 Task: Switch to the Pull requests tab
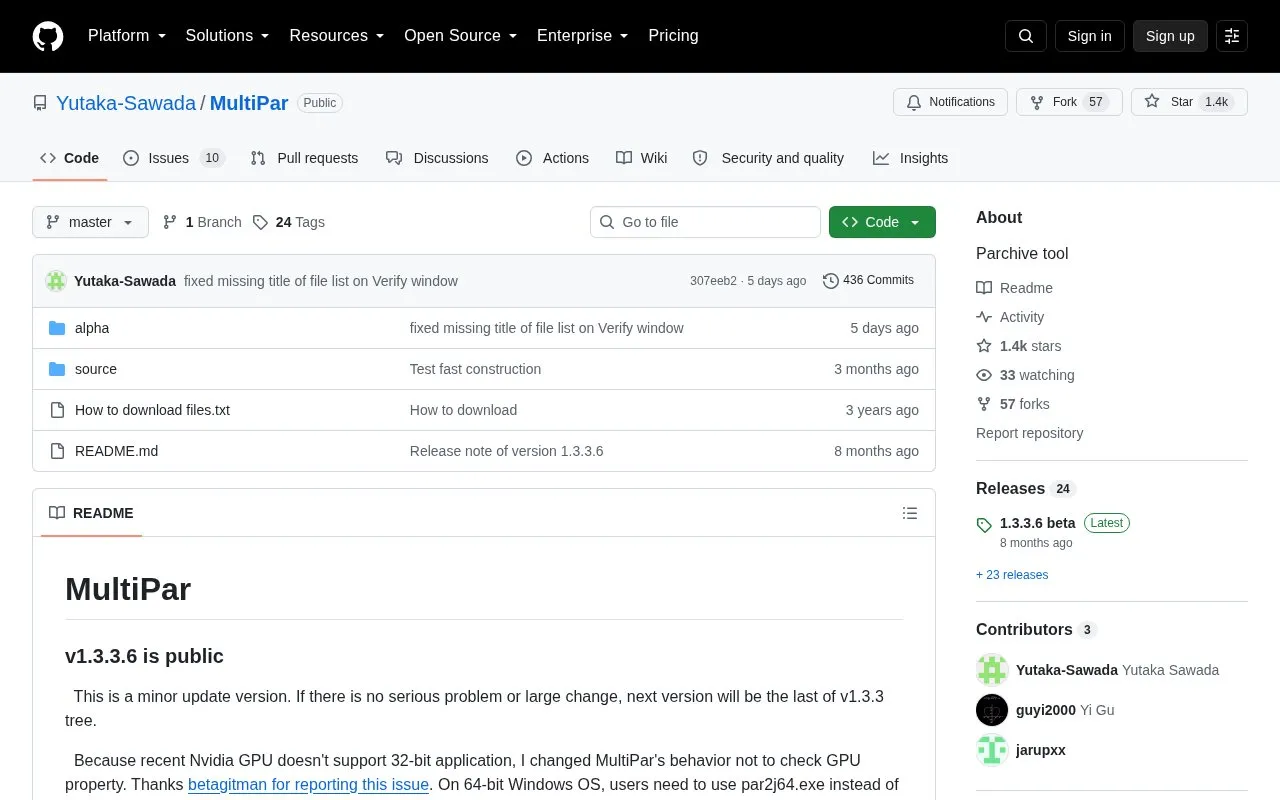tap(304, 158)
